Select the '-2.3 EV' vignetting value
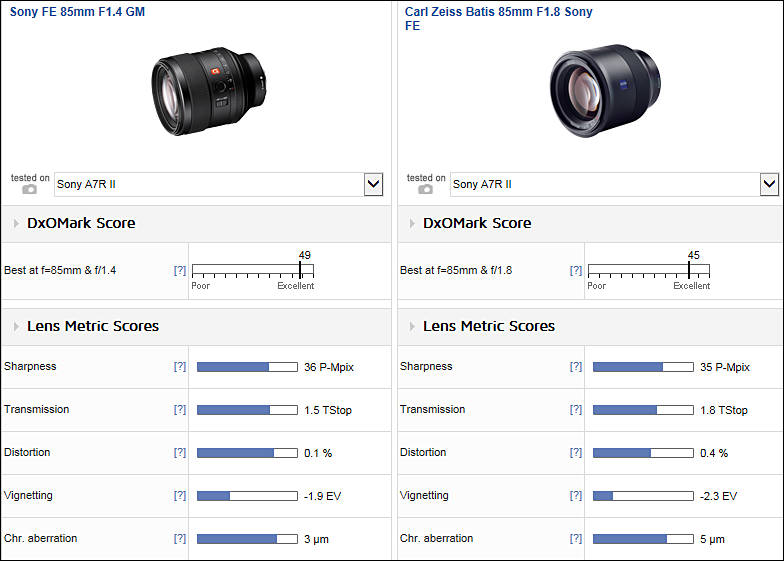The image size is (784, 561). point(718,496)
